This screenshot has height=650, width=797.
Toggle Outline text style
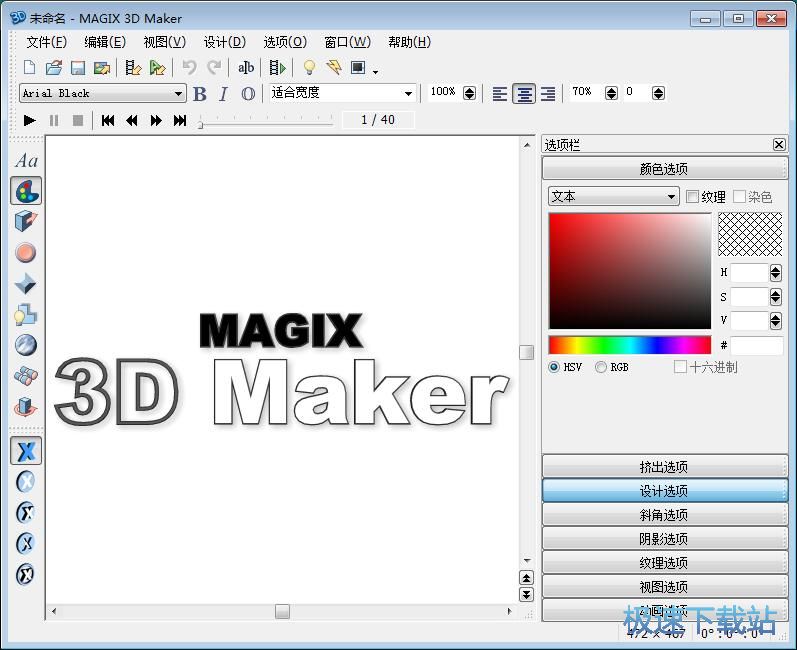tap(248, 94)
